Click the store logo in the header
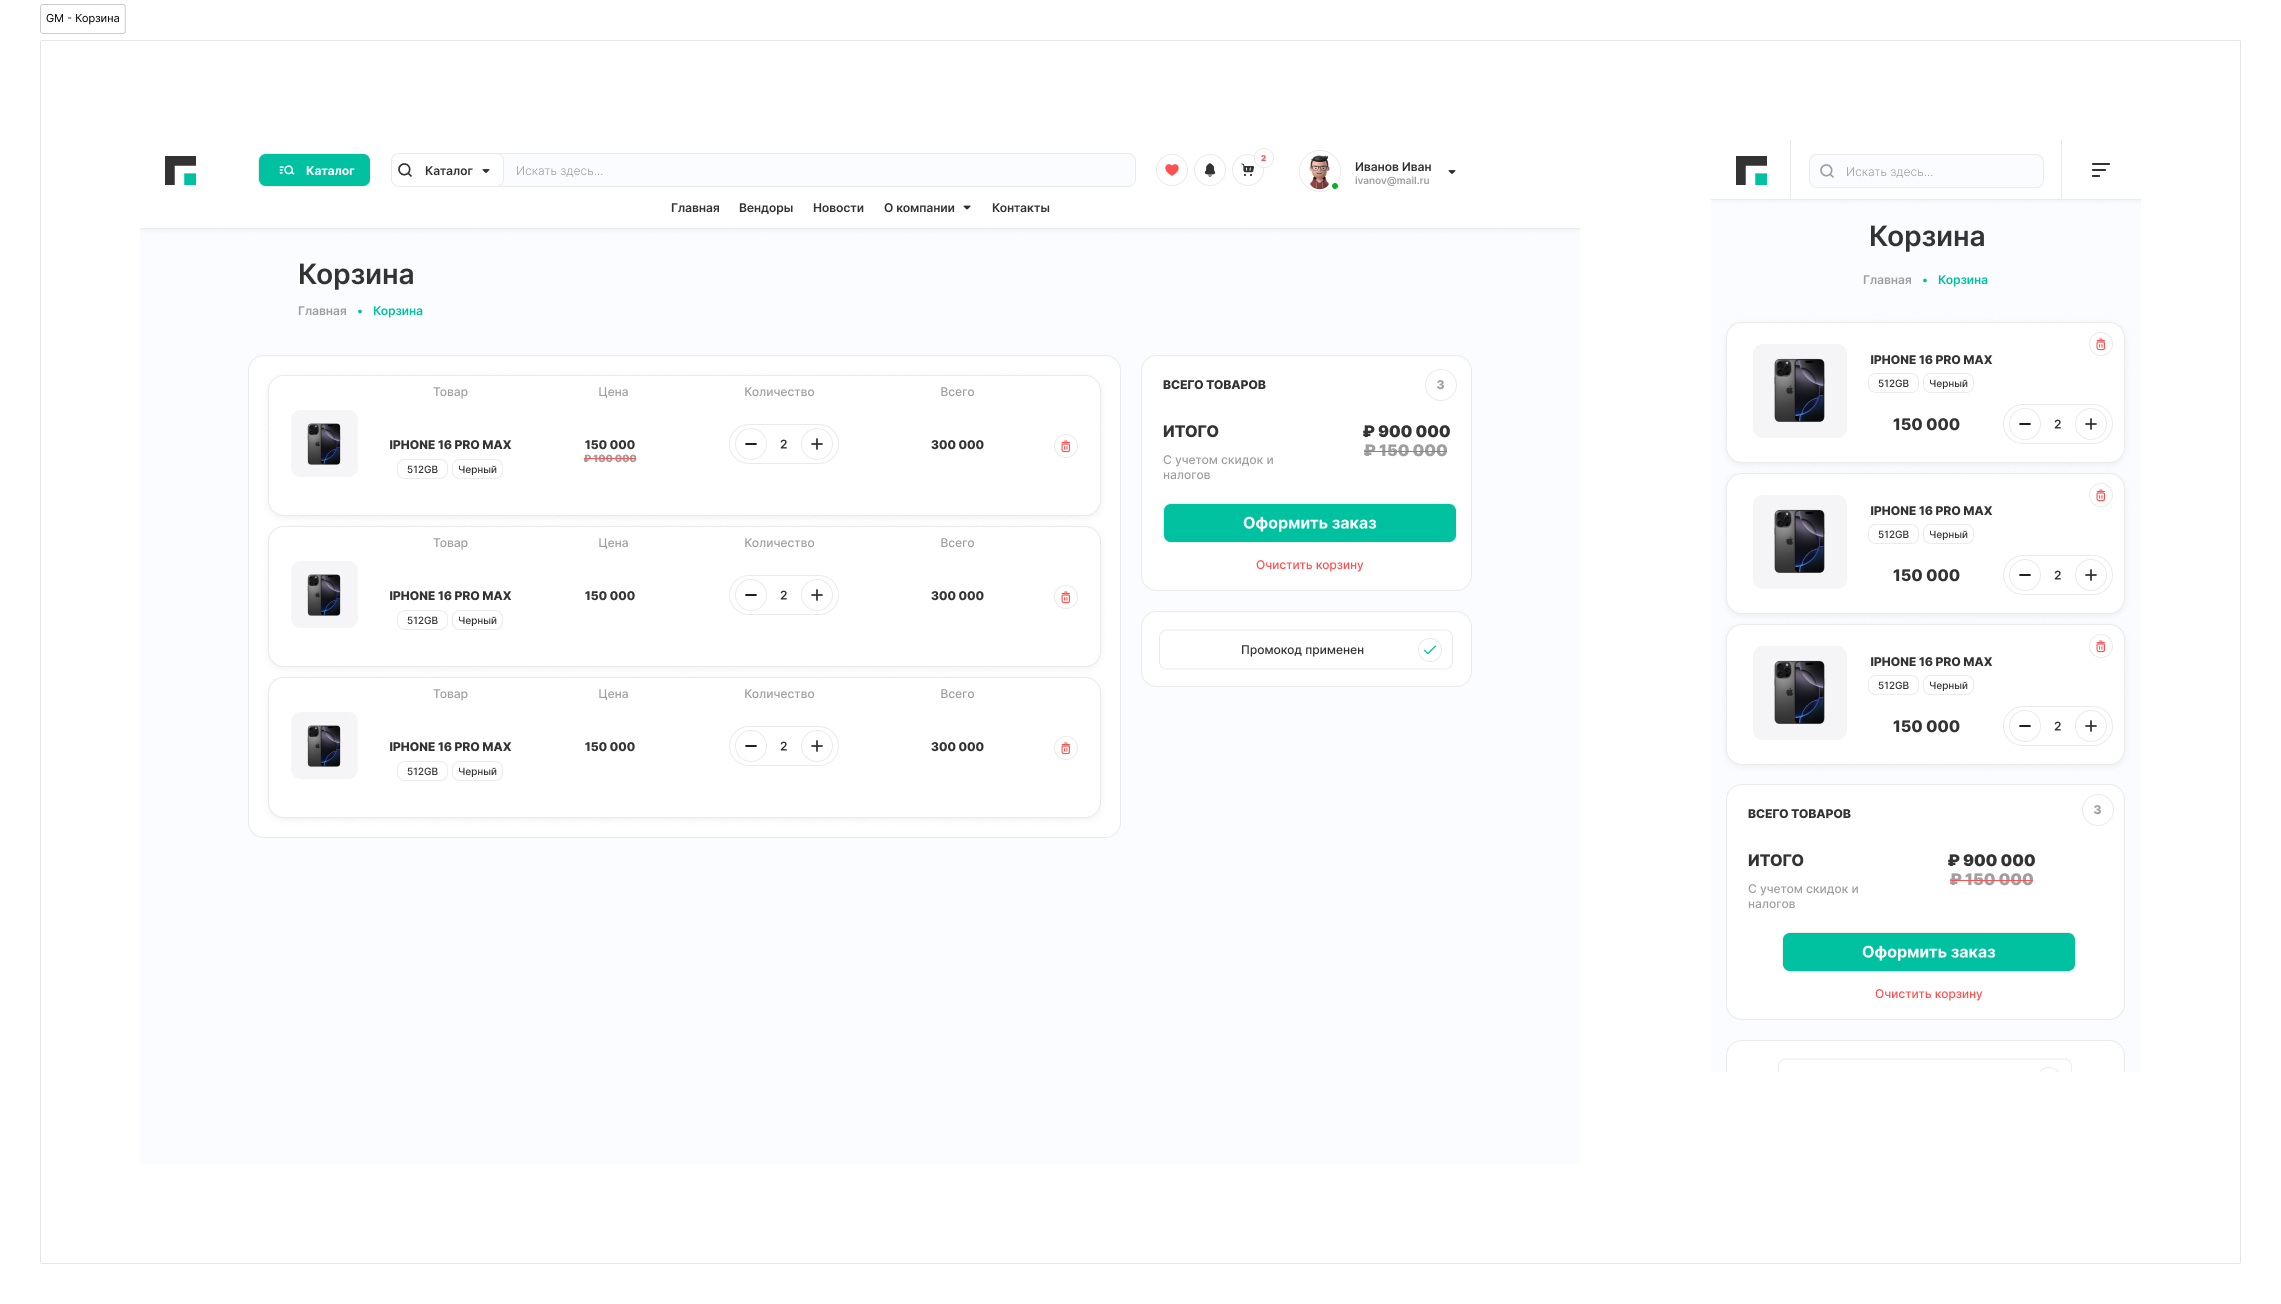 (182, 170)
